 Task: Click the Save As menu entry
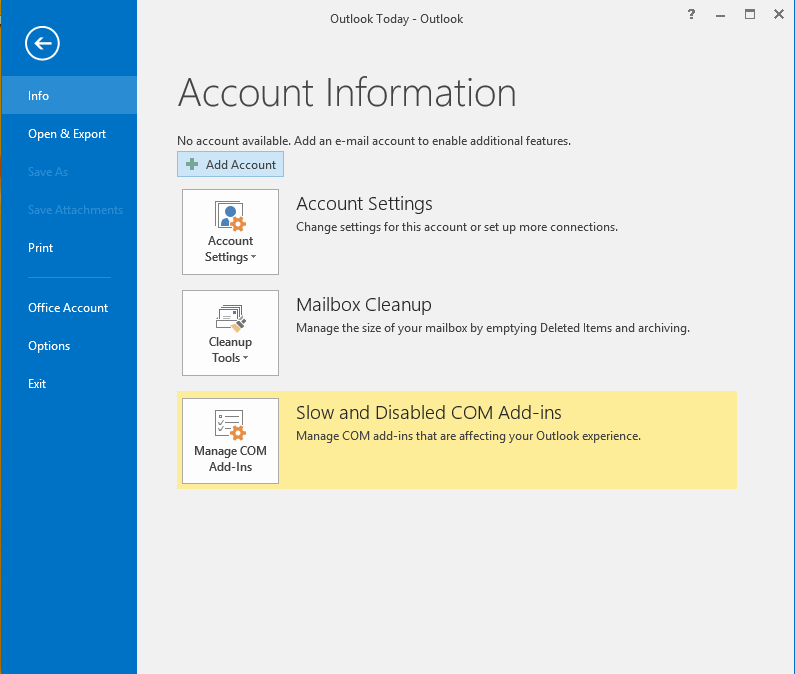[x=69, y=172]
